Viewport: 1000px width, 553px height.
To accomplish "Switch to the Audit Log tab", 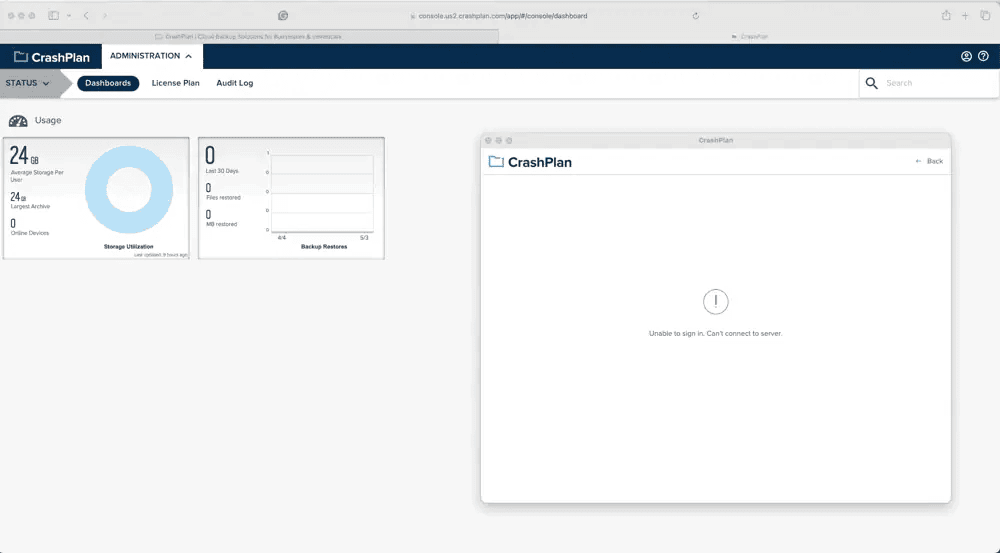I will [235, 83].
